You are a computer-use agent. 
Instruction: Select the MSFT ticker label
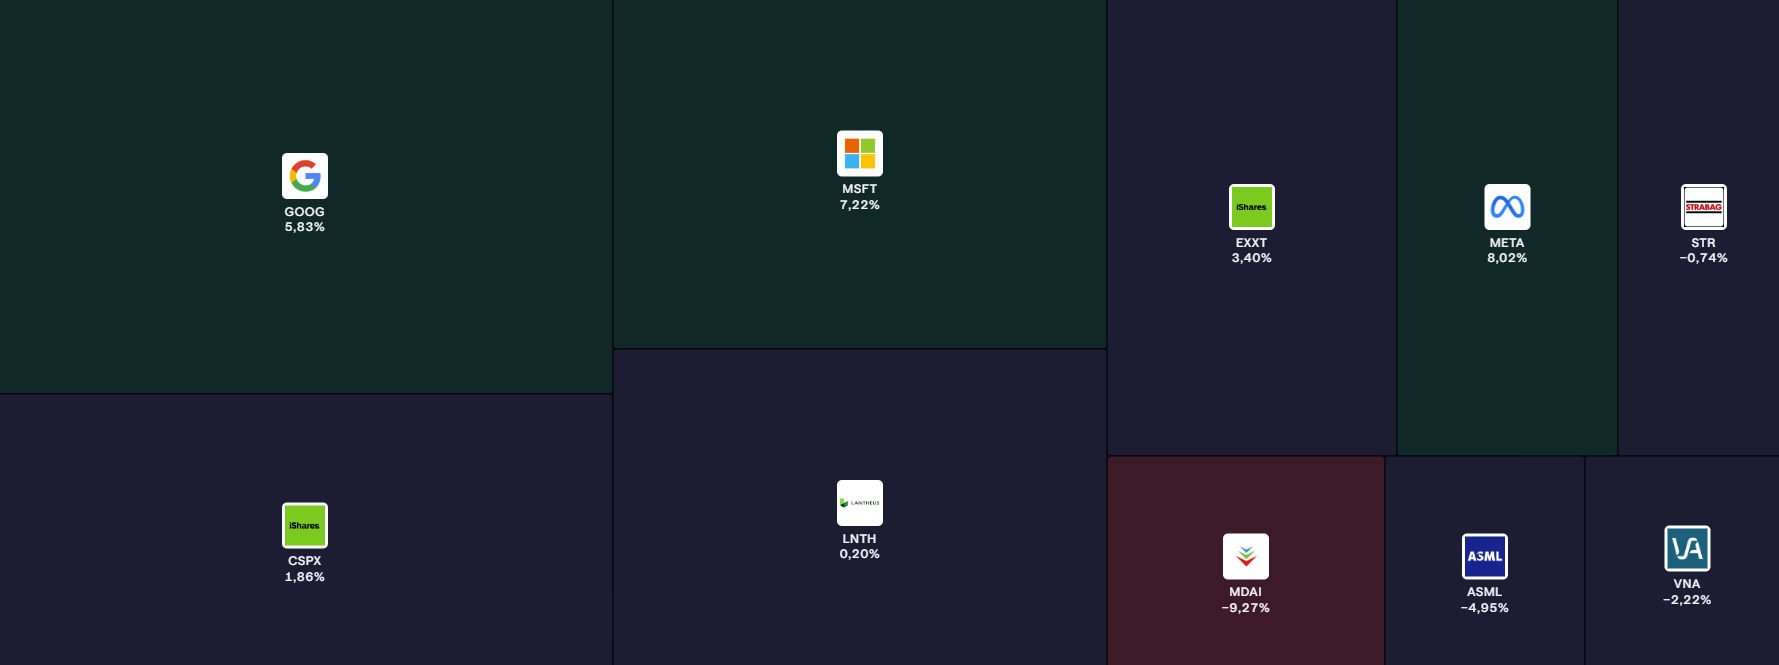[860, 189]
